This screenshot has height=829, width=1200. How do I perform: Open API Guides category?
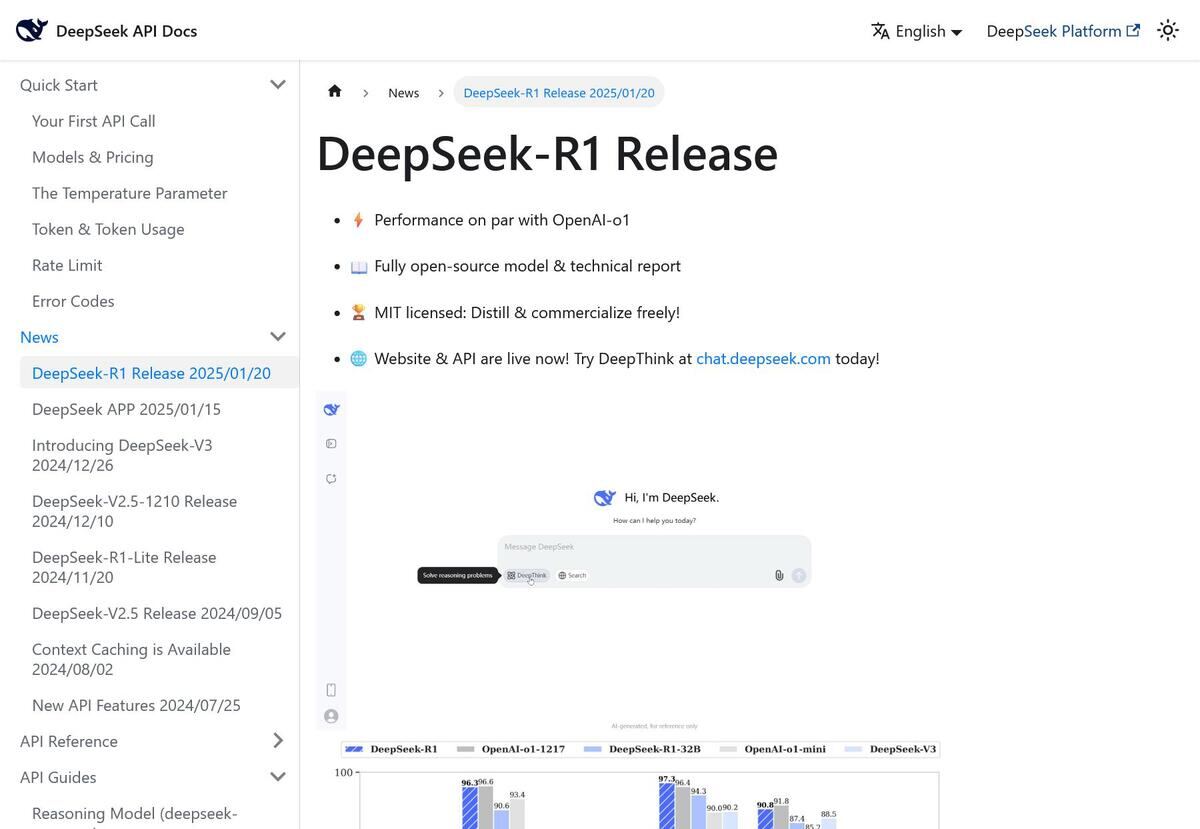tap(58, 777)
